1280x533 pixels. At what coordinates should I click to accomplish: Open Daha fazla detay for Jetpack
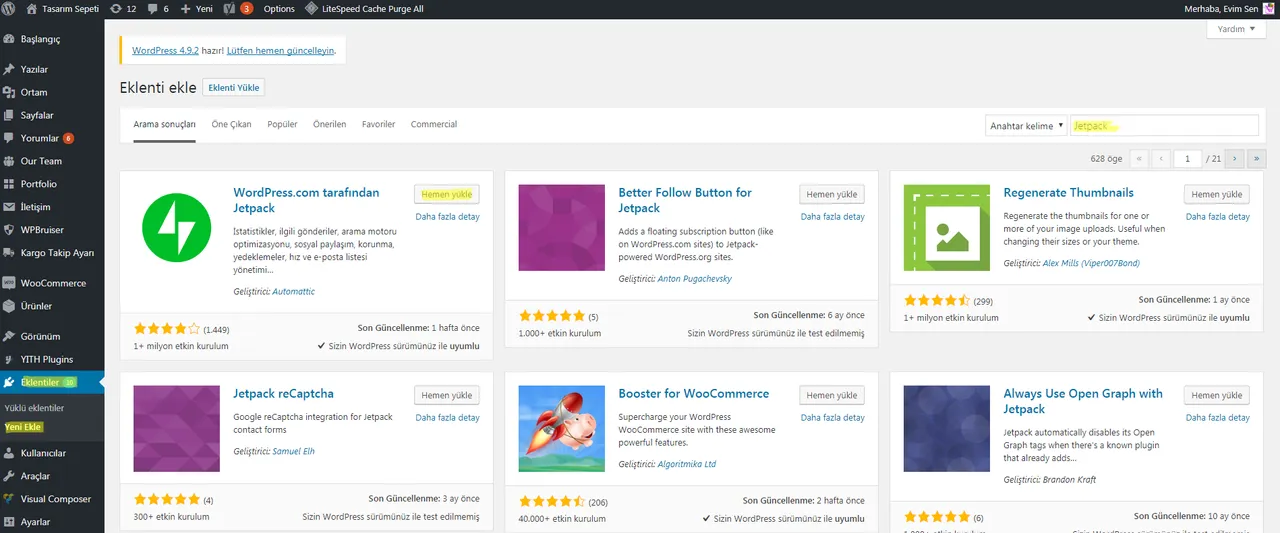point(447,216)
